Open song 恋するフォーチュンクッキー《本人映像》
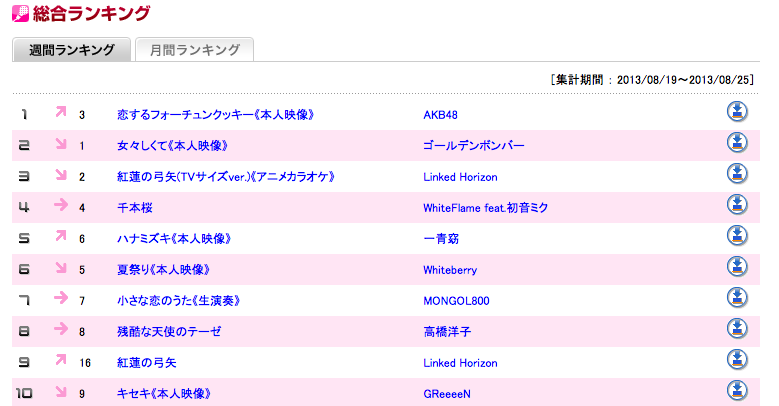 point(216,115)
